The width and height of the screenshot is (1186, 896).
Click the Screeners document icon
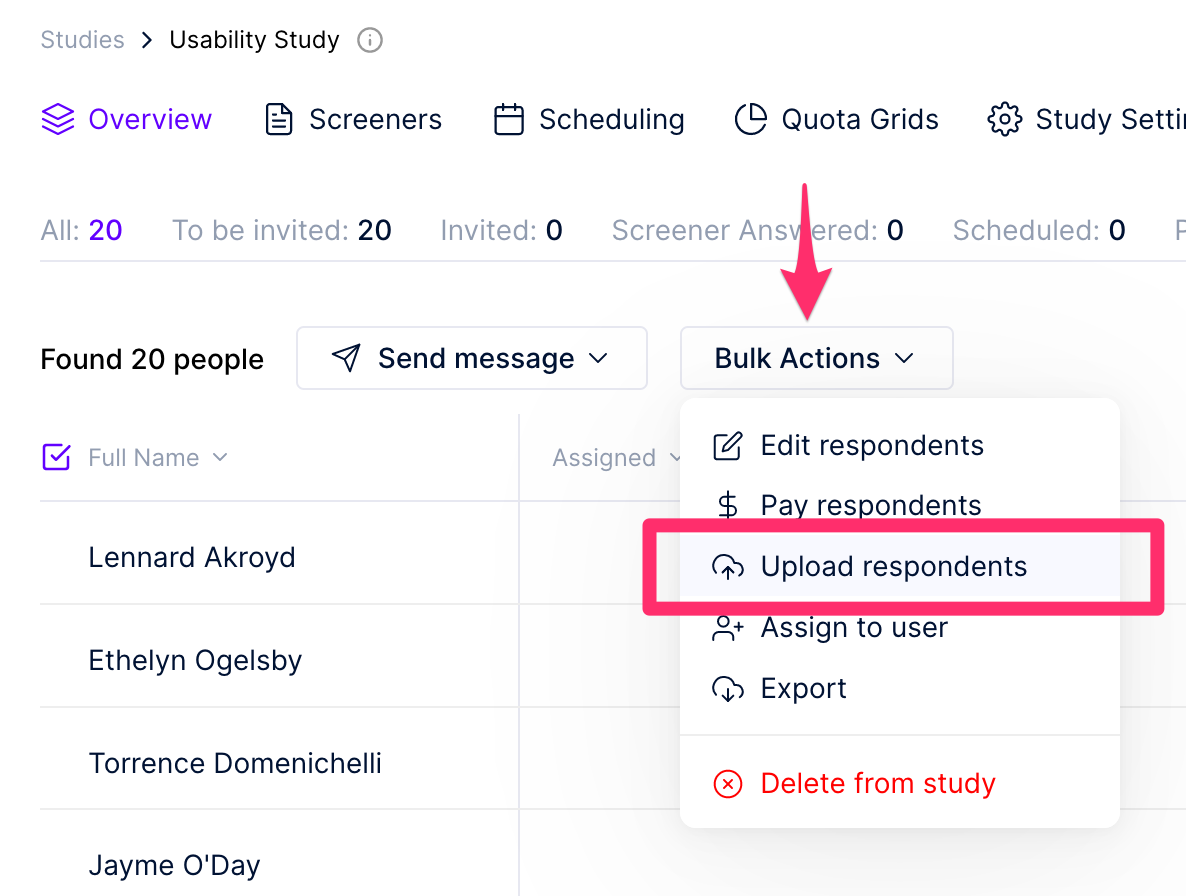point(278,120)
